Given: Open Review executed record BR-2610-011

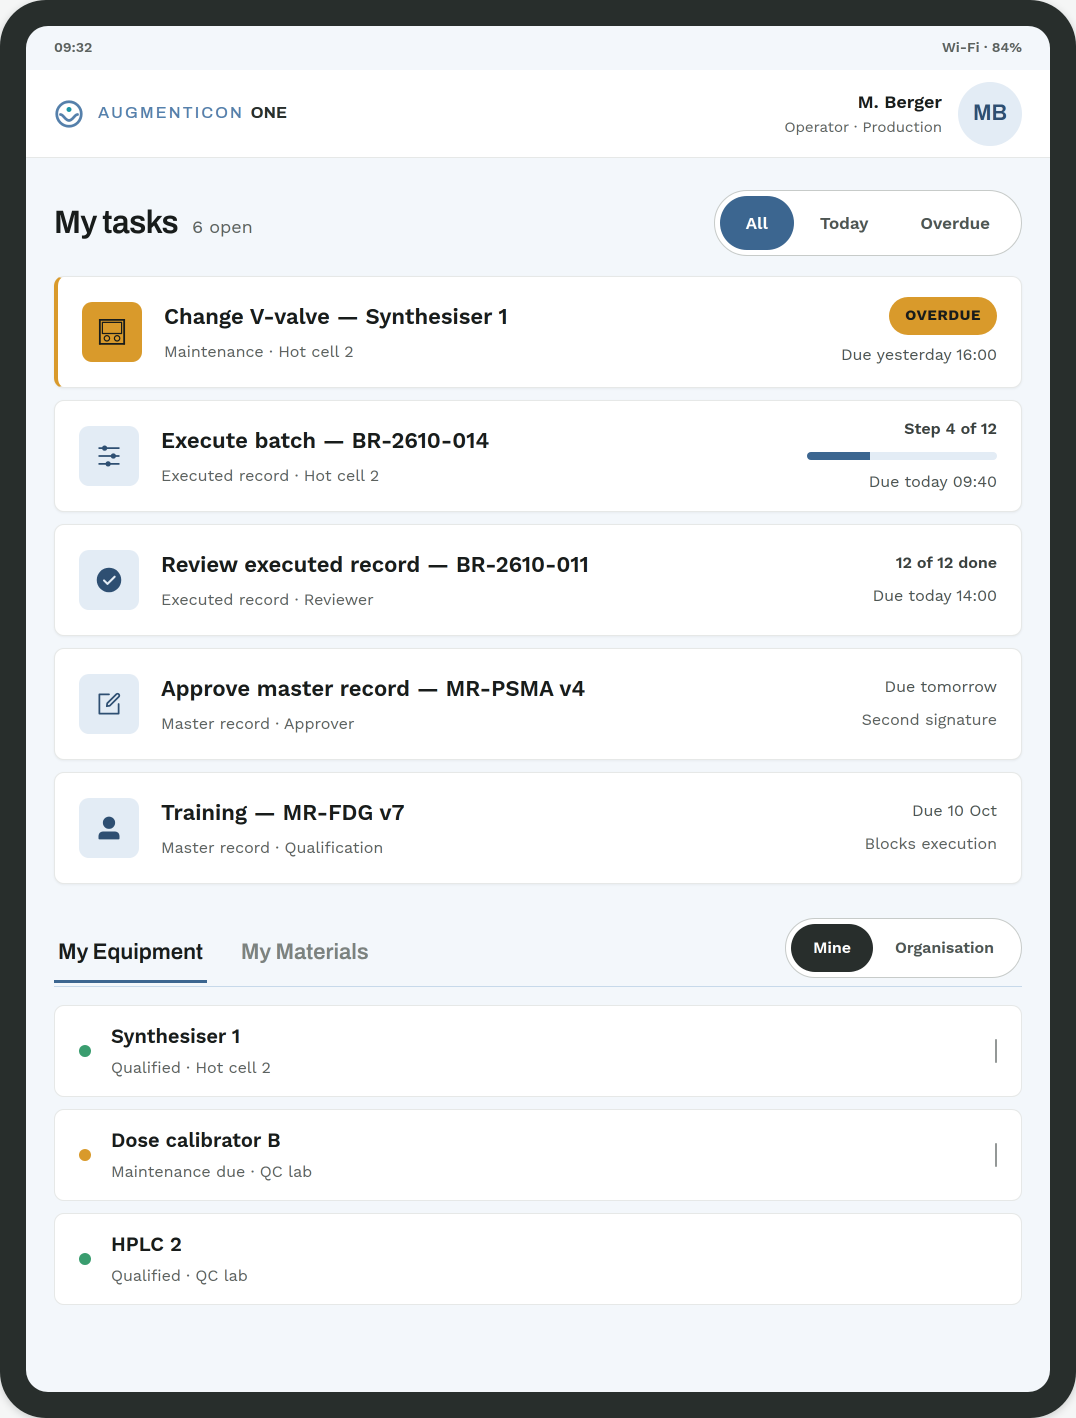Looking at the screenshot, I should pyautogui.click(x=538, y=580).
